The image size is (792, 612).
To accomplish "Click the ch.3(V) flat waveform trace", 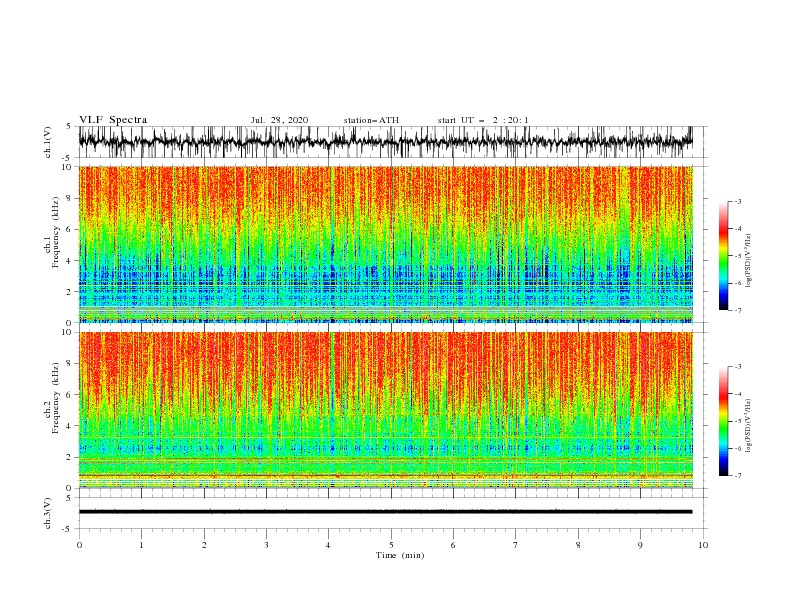I will click(x=386, y=512).
